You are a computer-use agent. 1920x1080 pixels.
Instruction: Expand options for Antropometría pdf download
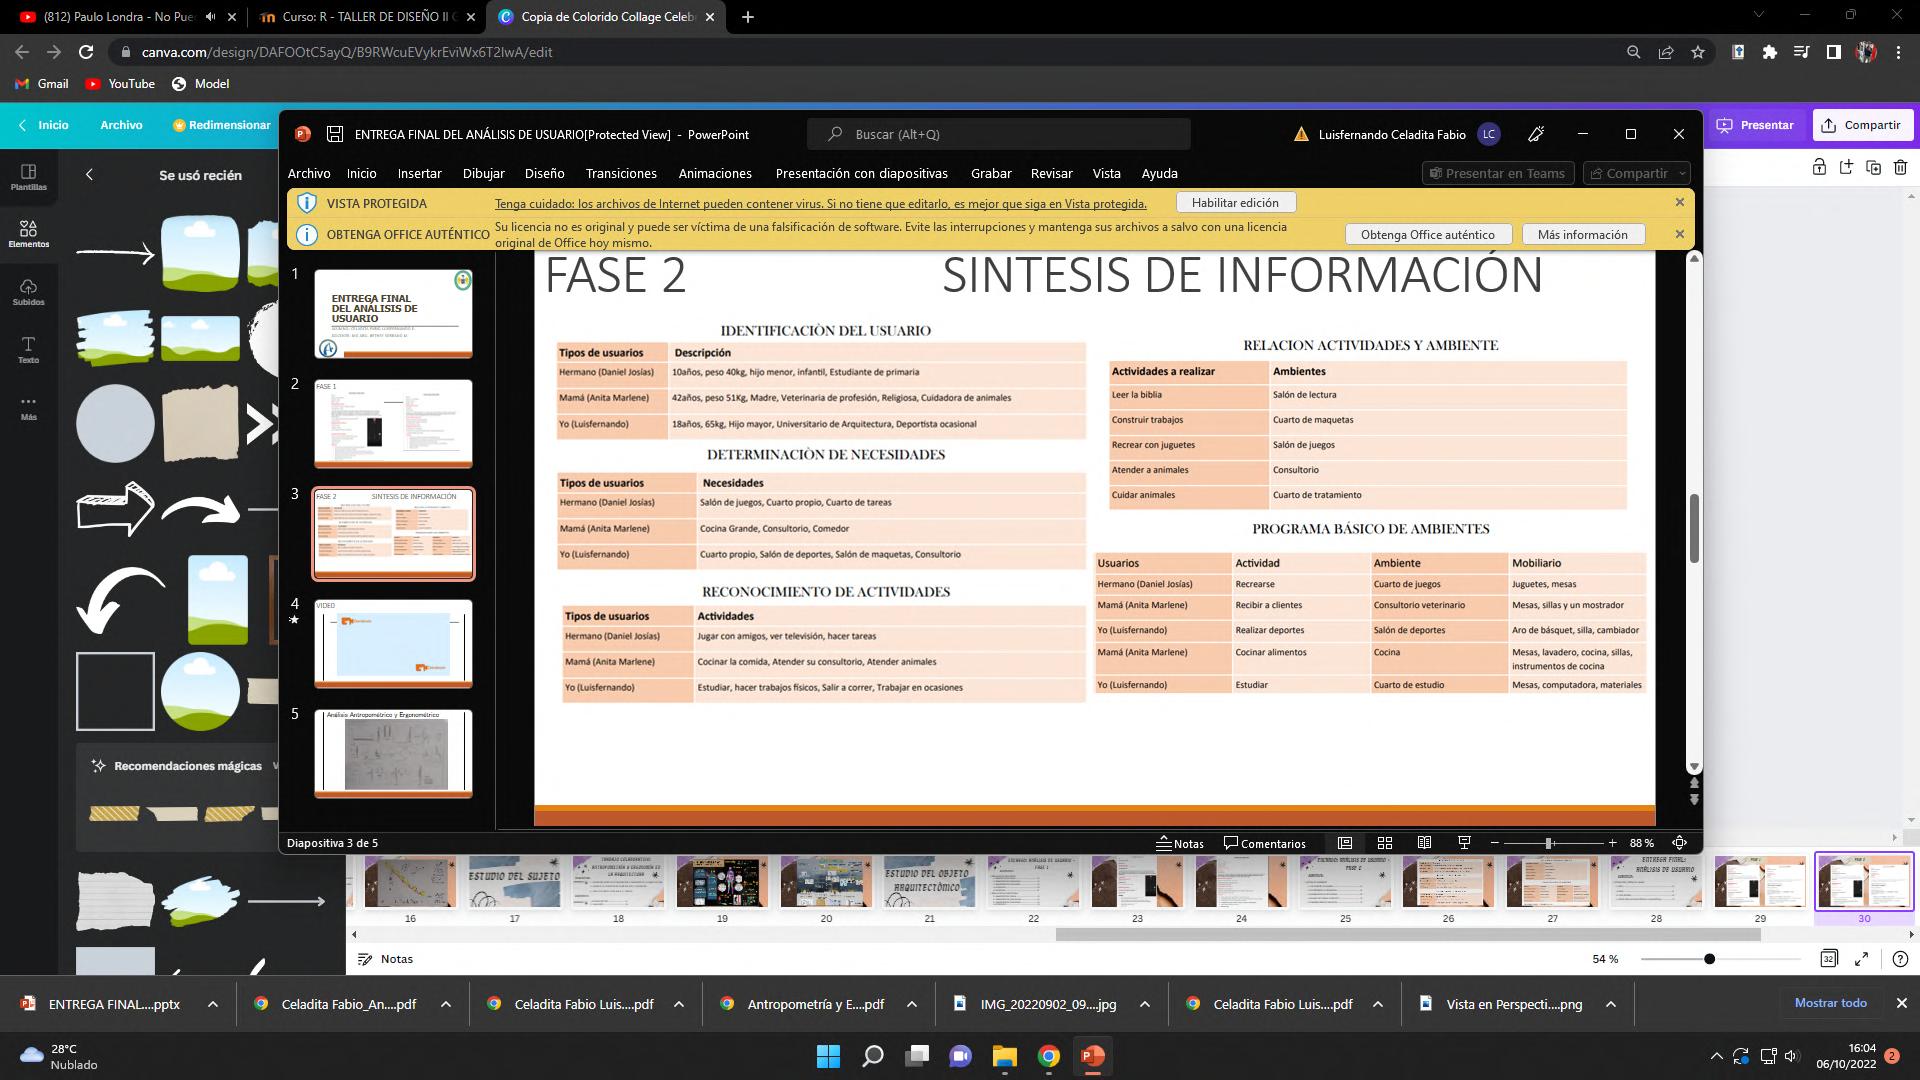(x=912, y=1004)
